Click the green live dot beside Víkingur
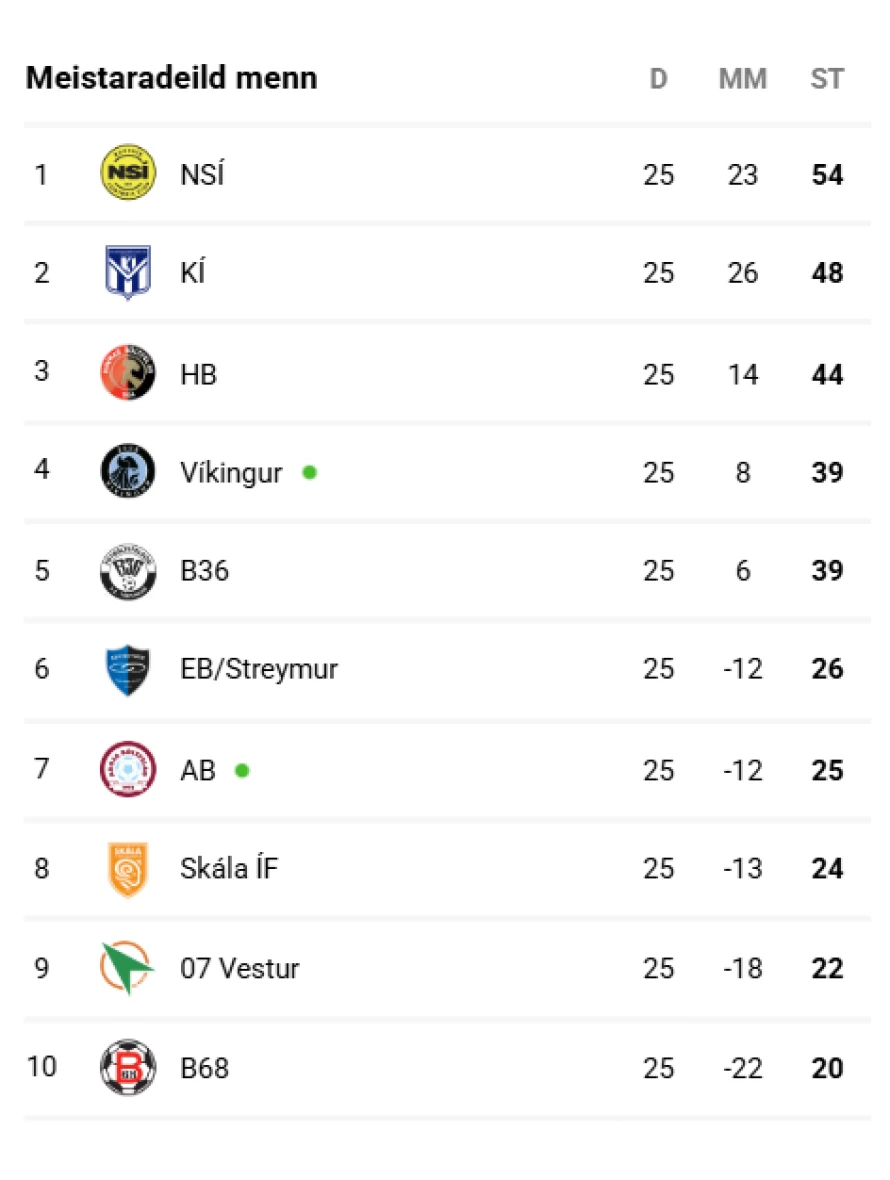The height and width of the screenshot is (1180, 890). point(309,473)
